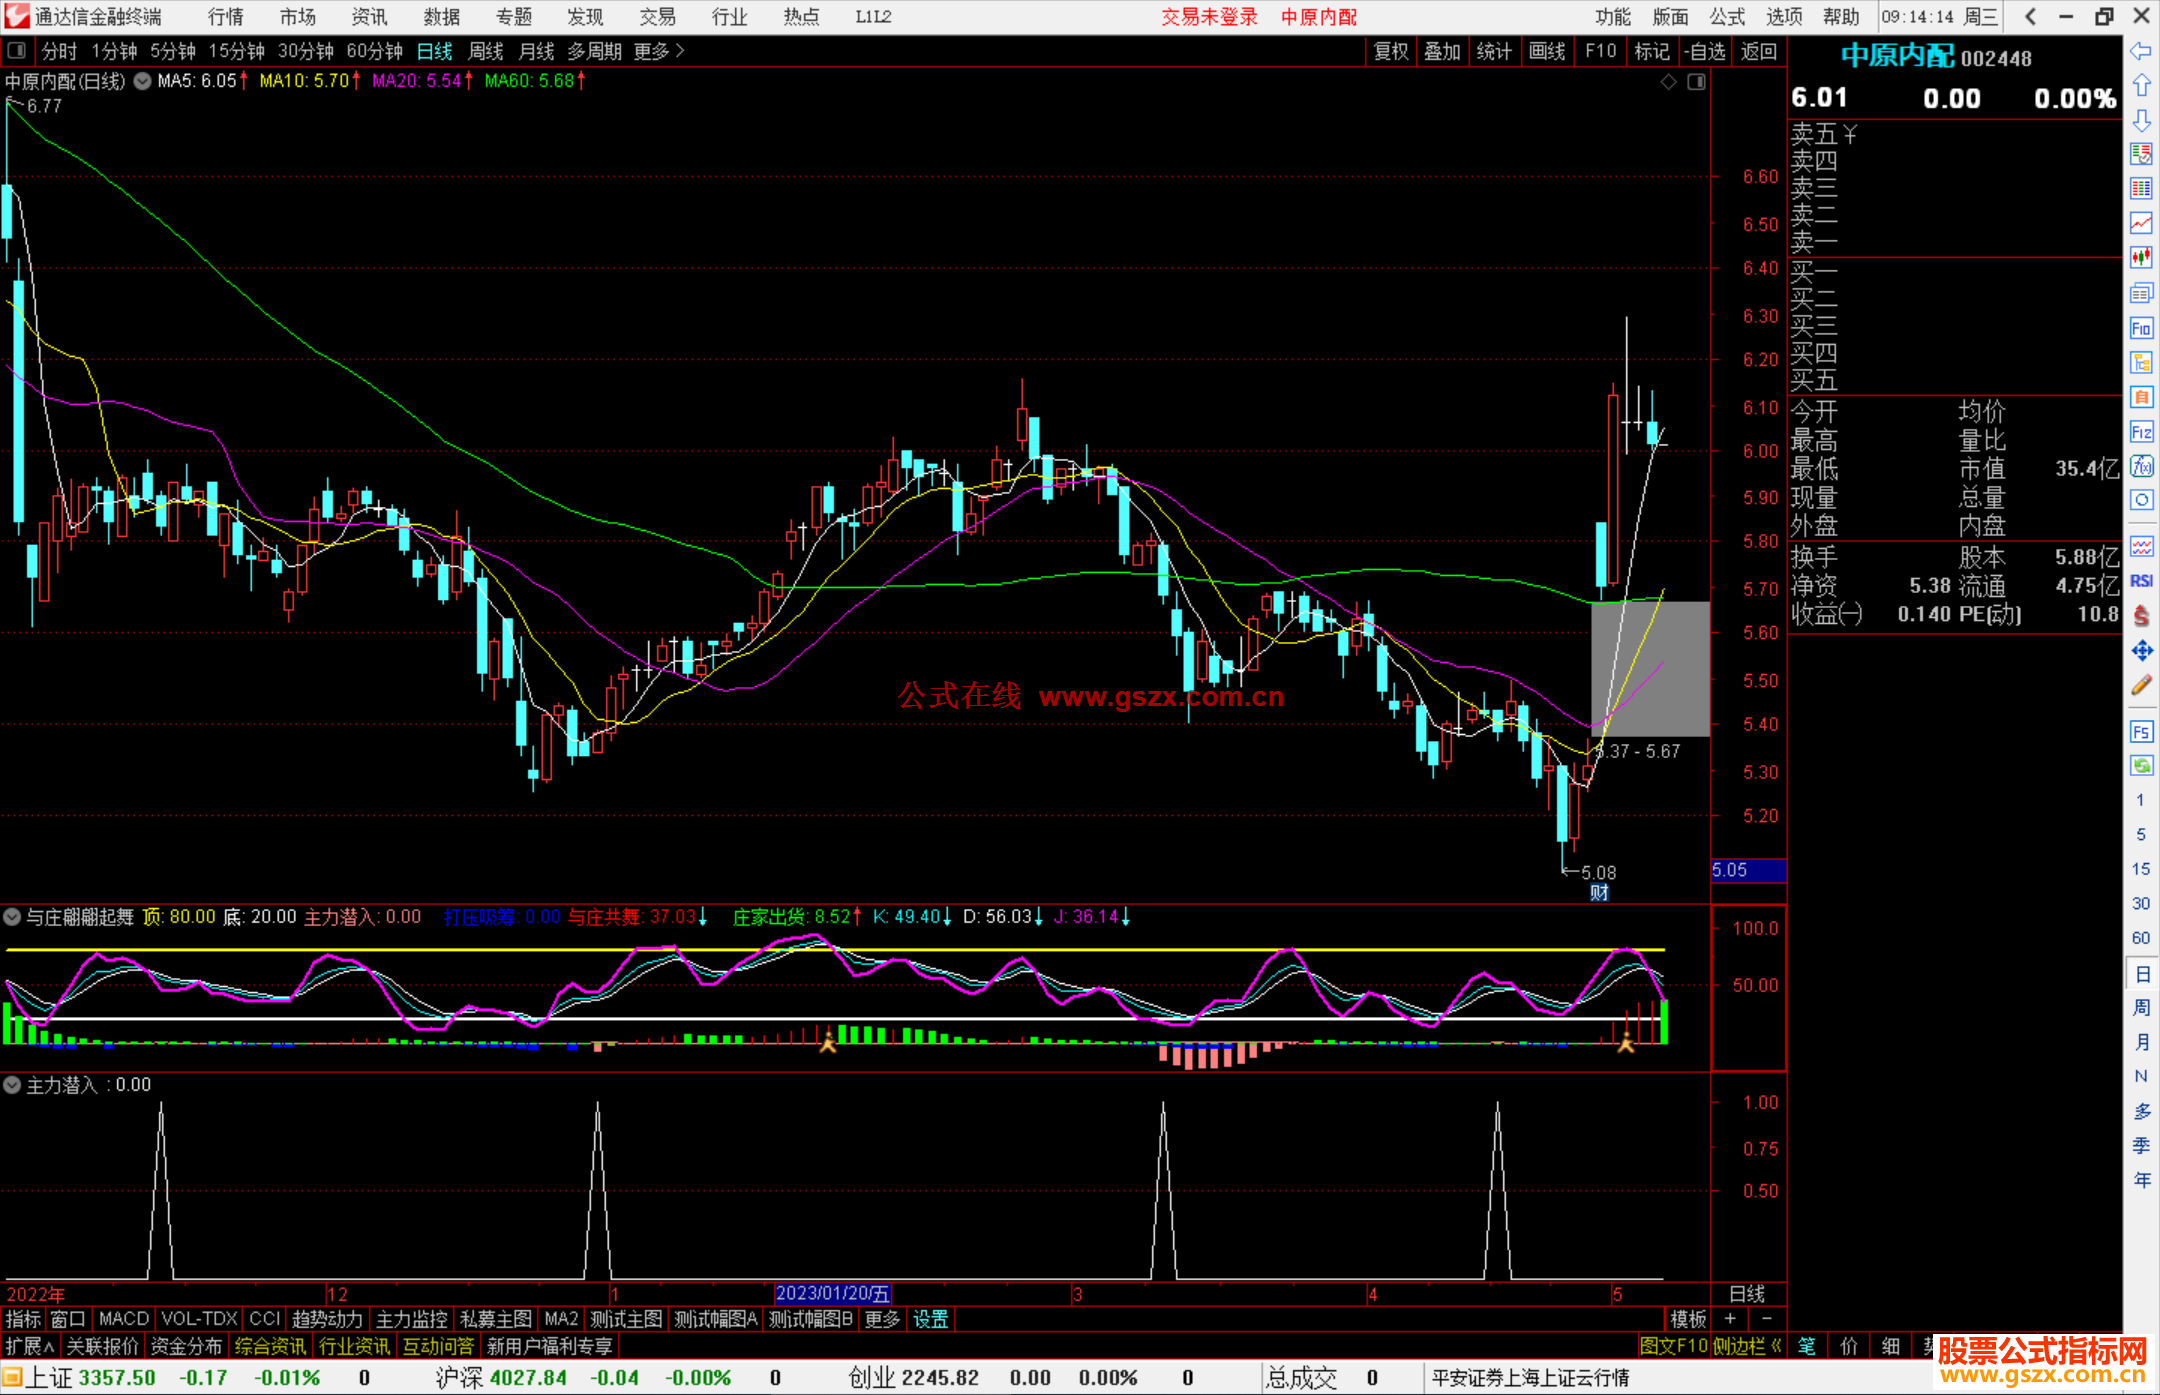Screen dimensions: 2160x1395
Task: Click the candlestick chart icon in right sidebar
Action: (2141, 258)
